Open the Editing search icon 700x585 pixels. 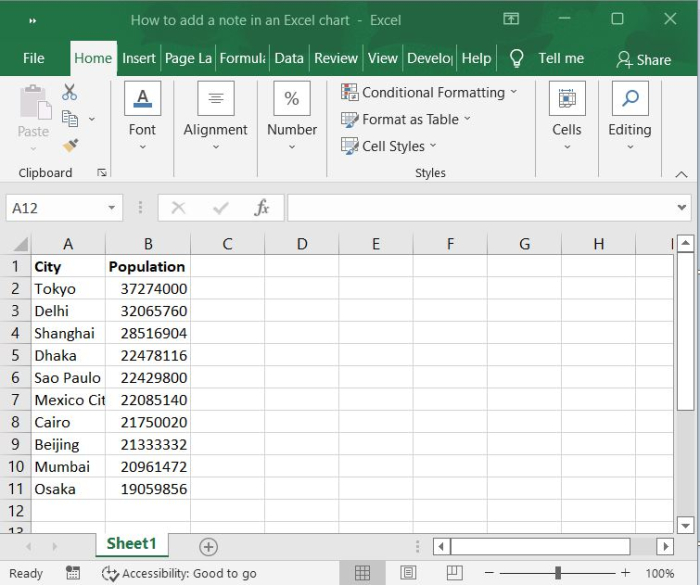click(630, 98)
